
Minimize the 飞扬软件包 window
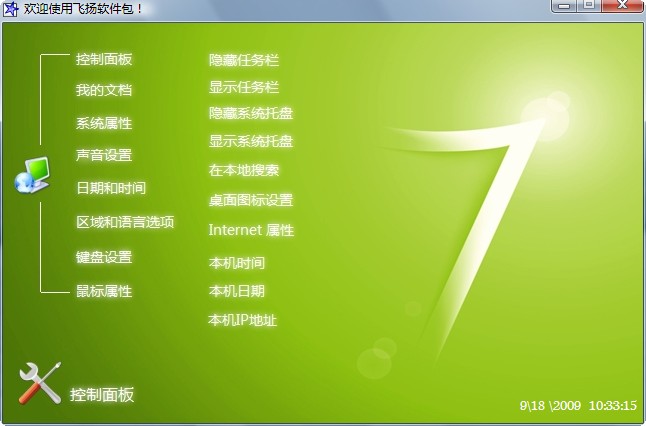pos(564,6)
